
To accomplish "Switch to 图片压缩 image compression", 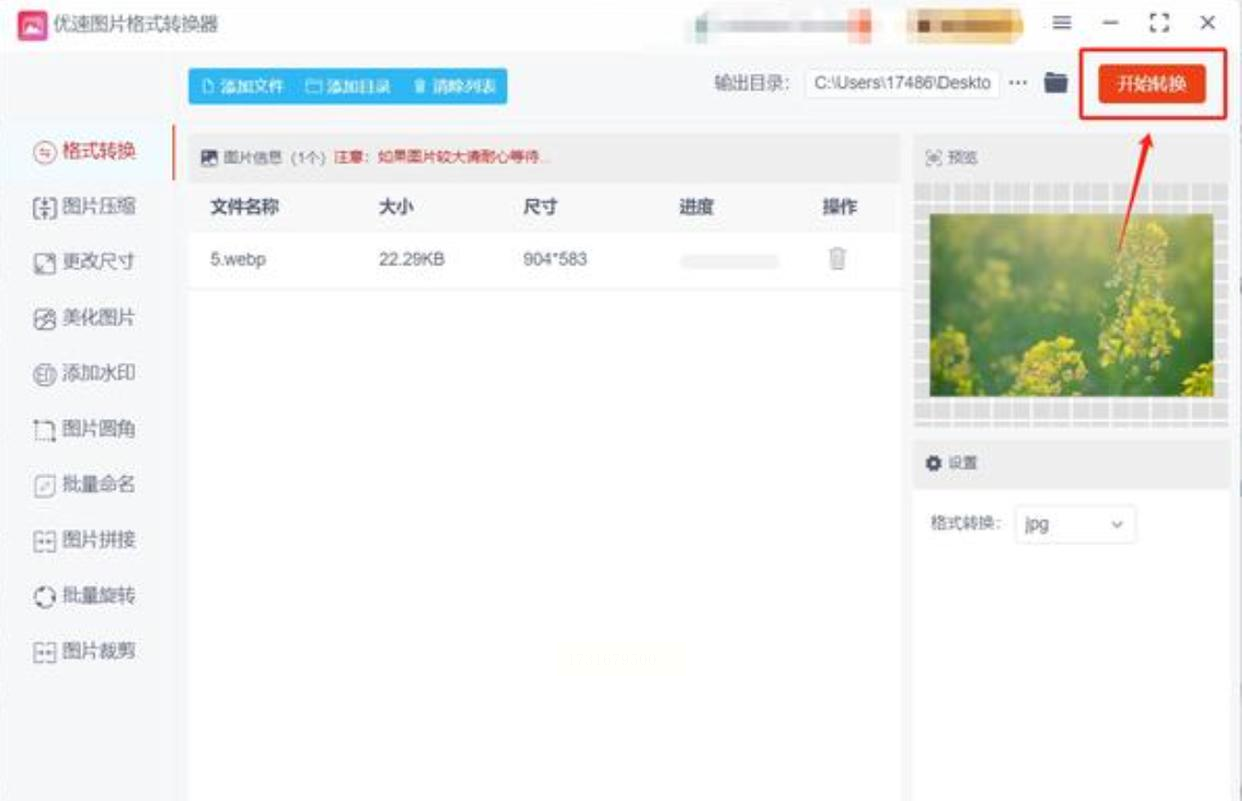I will pos(85,207).
